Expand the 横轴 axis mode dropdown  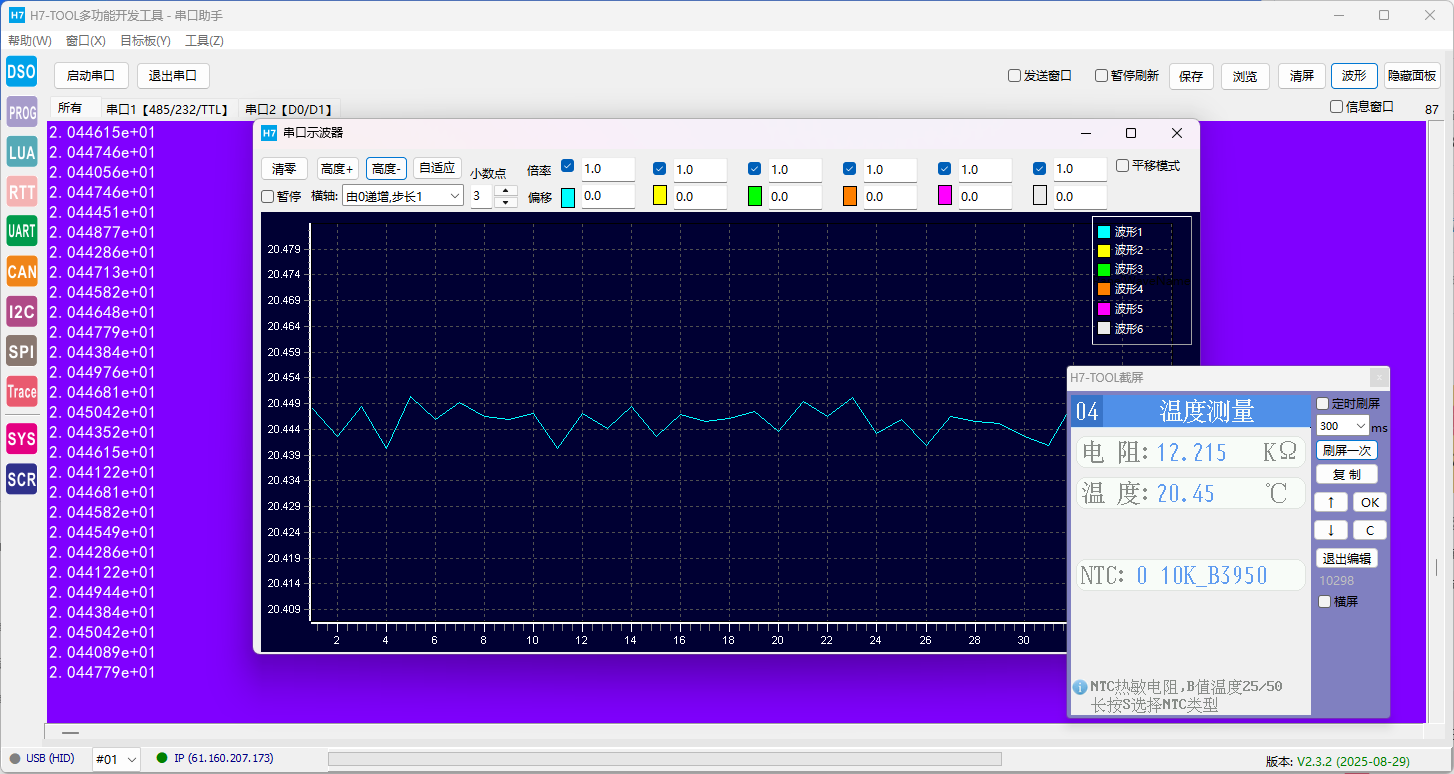[x=402, y=196]
